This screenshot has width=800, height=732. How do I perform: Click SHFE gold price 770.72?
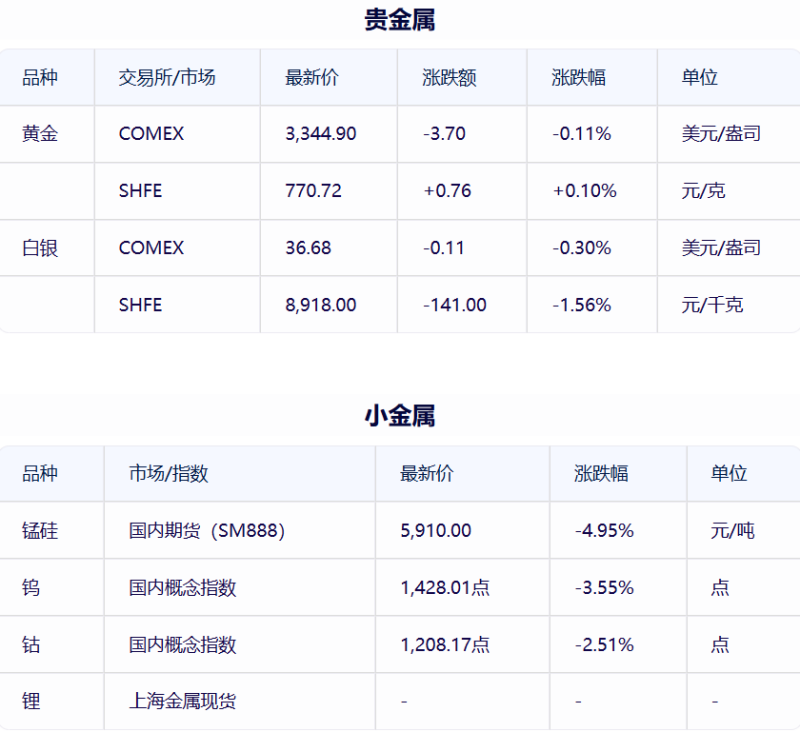click(x=313, y=191)
